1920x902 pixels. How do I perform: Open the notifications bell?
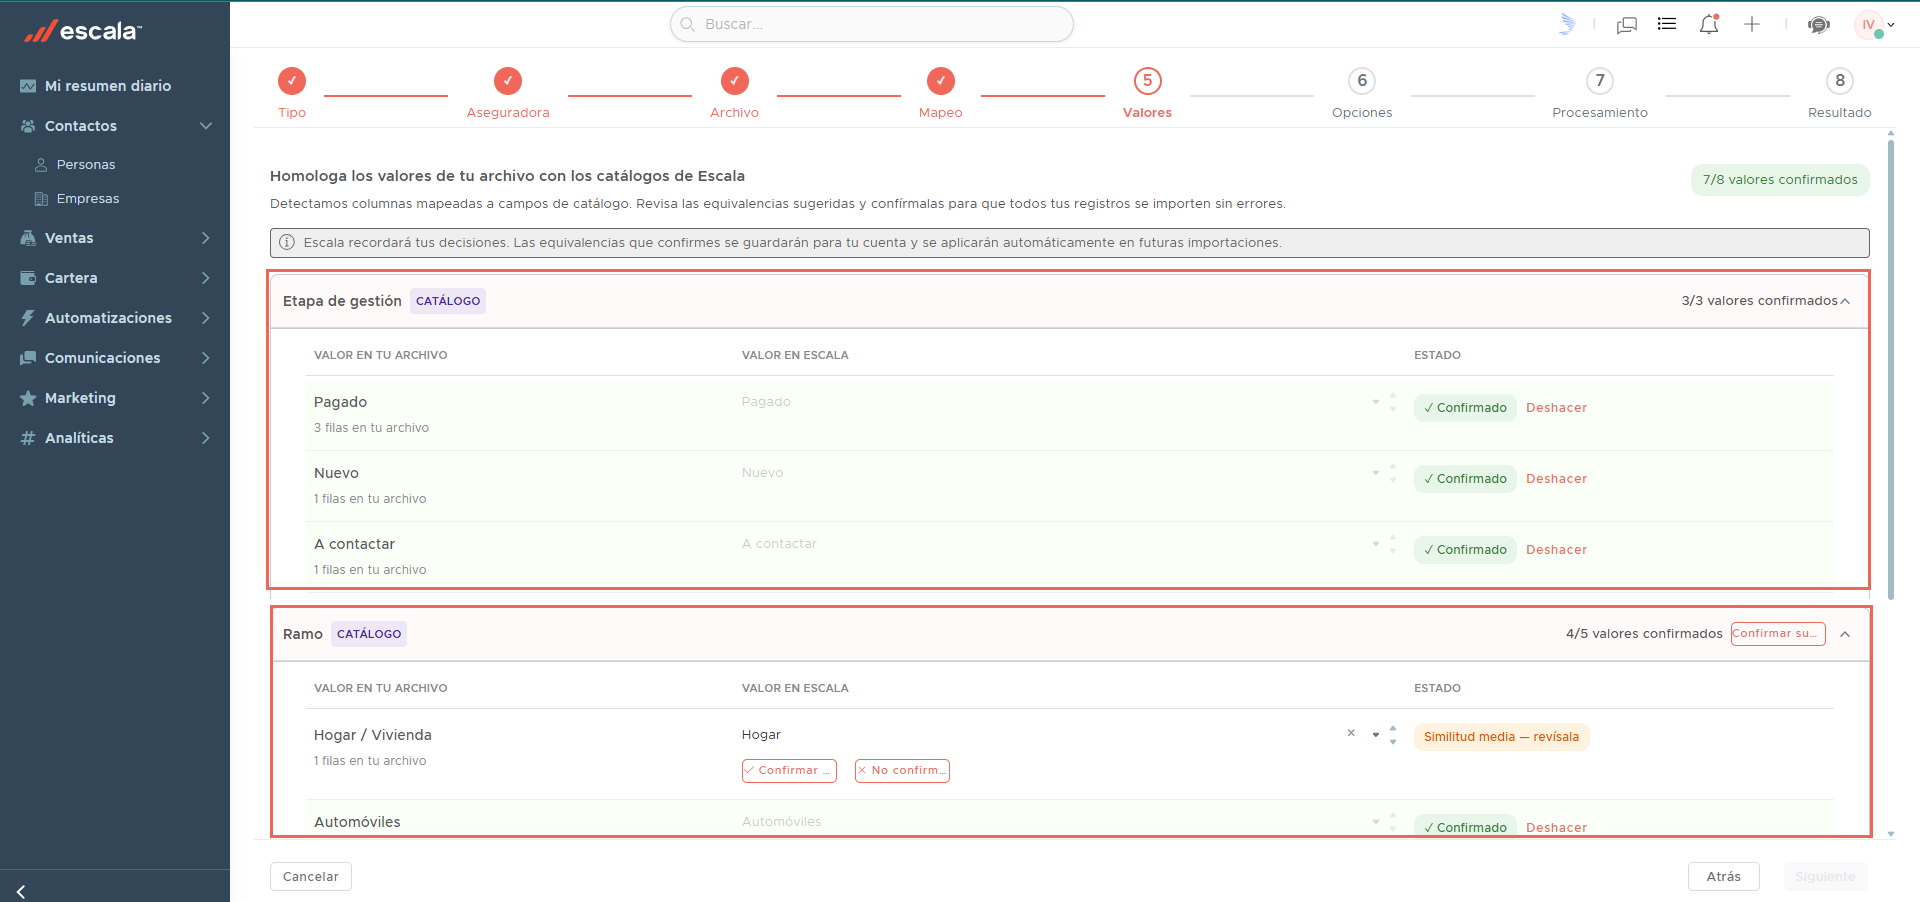1709,24
